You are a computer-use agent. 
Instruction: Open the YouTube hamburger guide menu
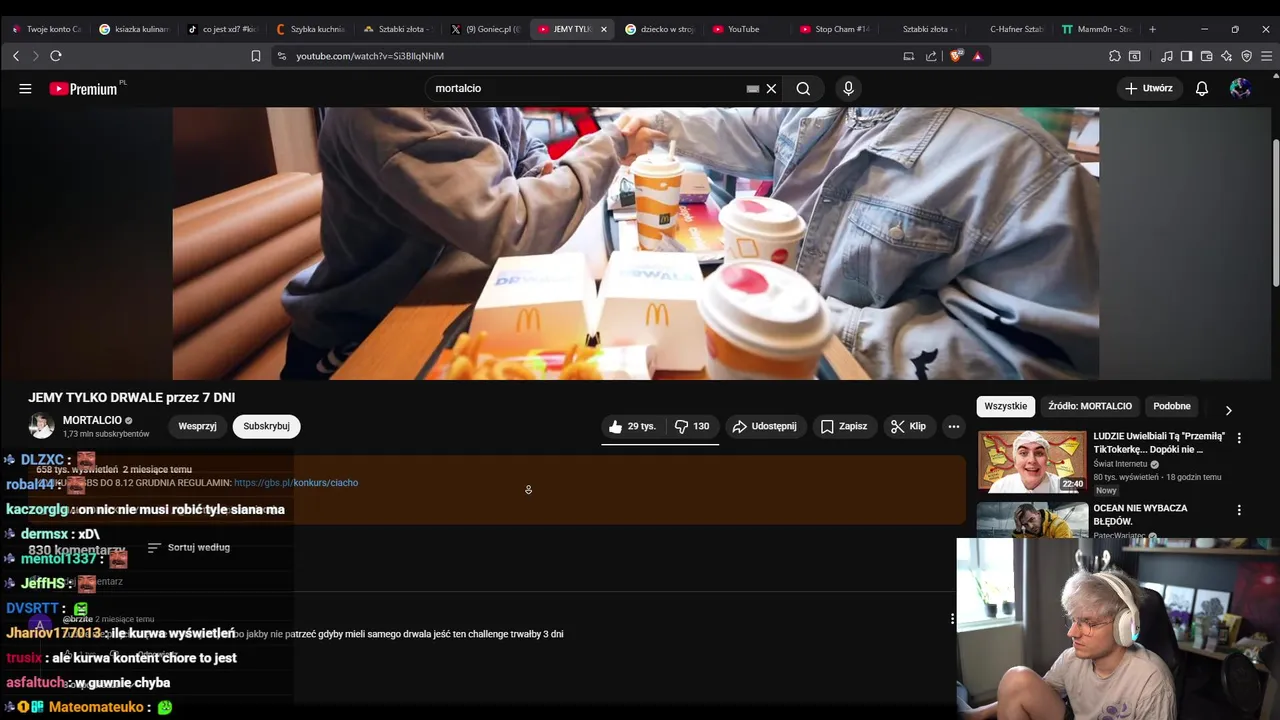pyautogui.click(x=25, y=88)
